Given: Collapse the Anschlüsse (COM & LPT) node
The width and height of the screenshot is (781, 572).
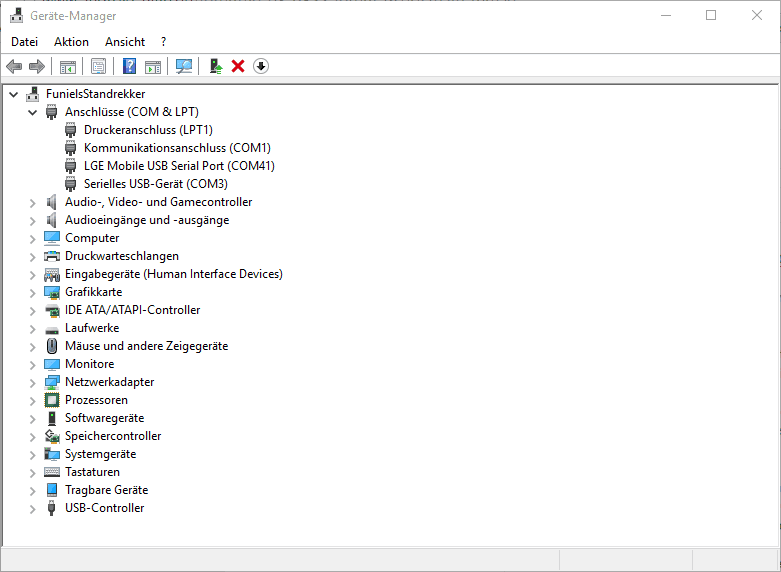Looking at the screenshot, I should pyautogui.click(x=33, y=112).
